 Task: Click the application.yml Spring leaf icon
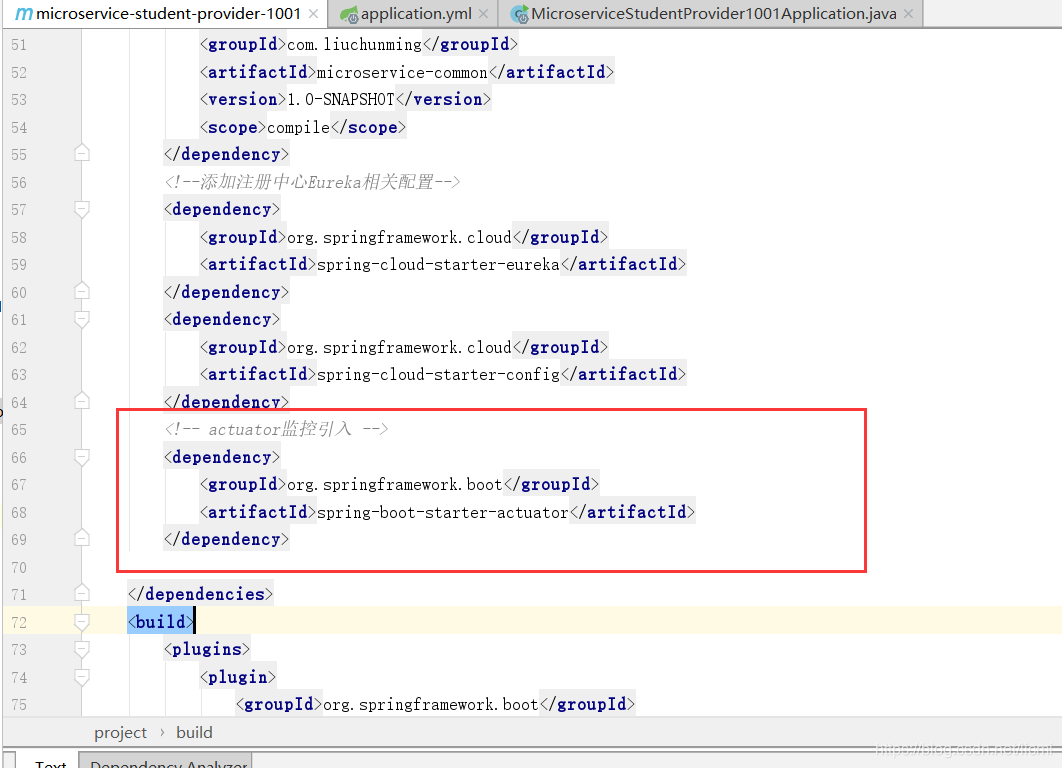[x=349, y=14]
